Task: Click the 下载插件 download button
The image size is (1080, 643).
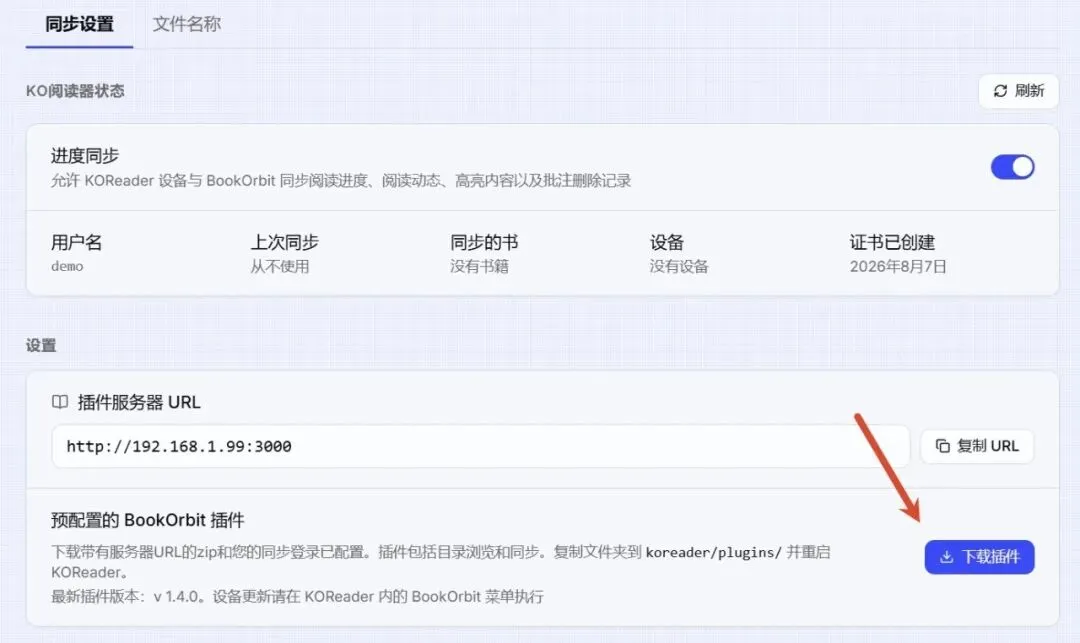Action: click(979, 557)
